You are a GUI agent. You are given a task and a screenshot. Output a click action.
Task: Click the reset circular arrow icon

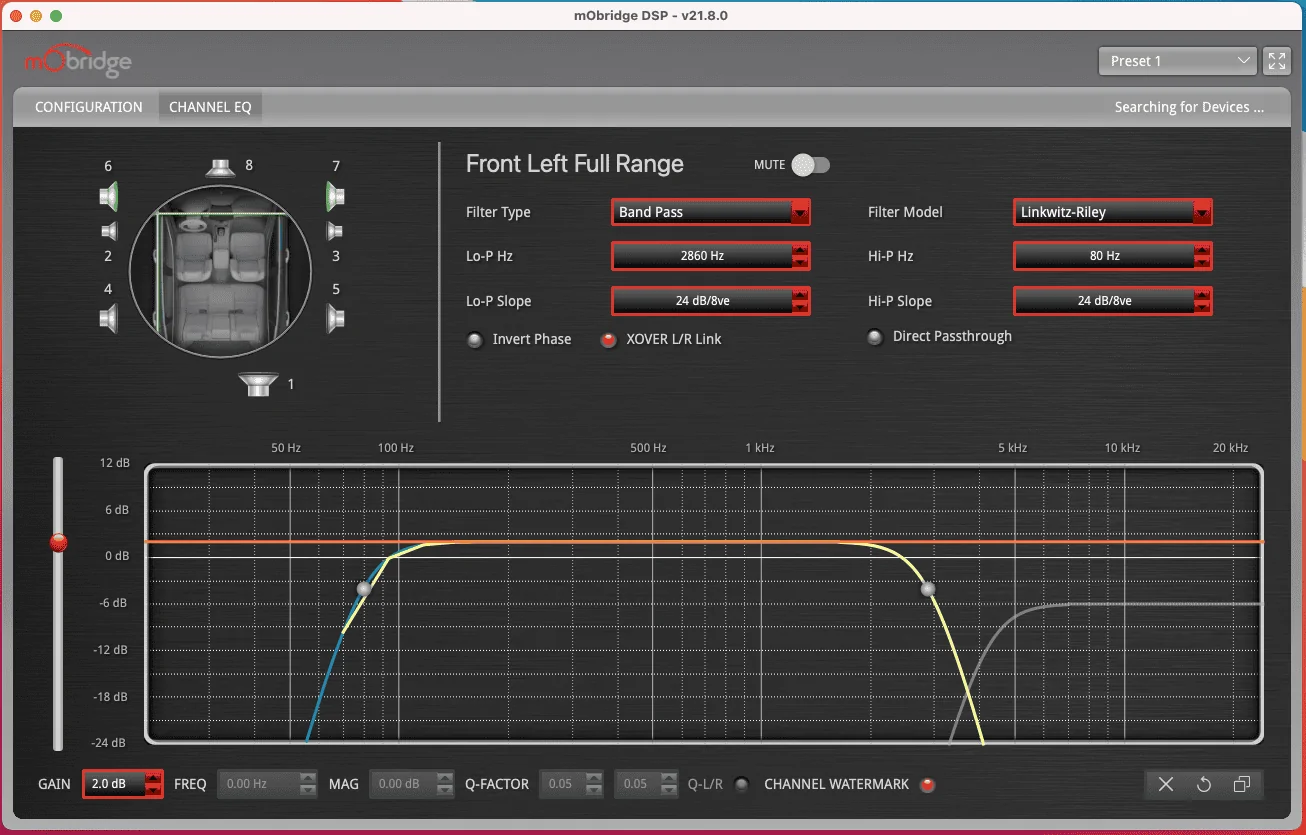[x=1204, y=784]
